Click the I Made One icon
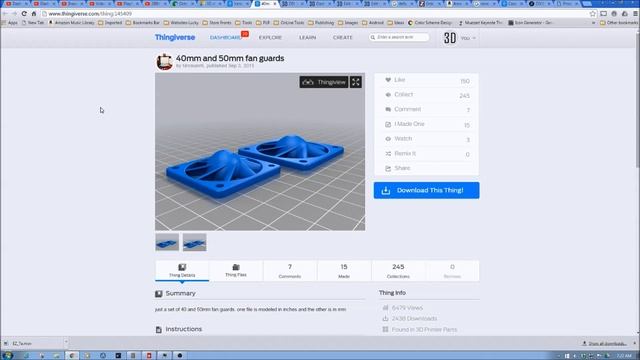 pos(388,124)
